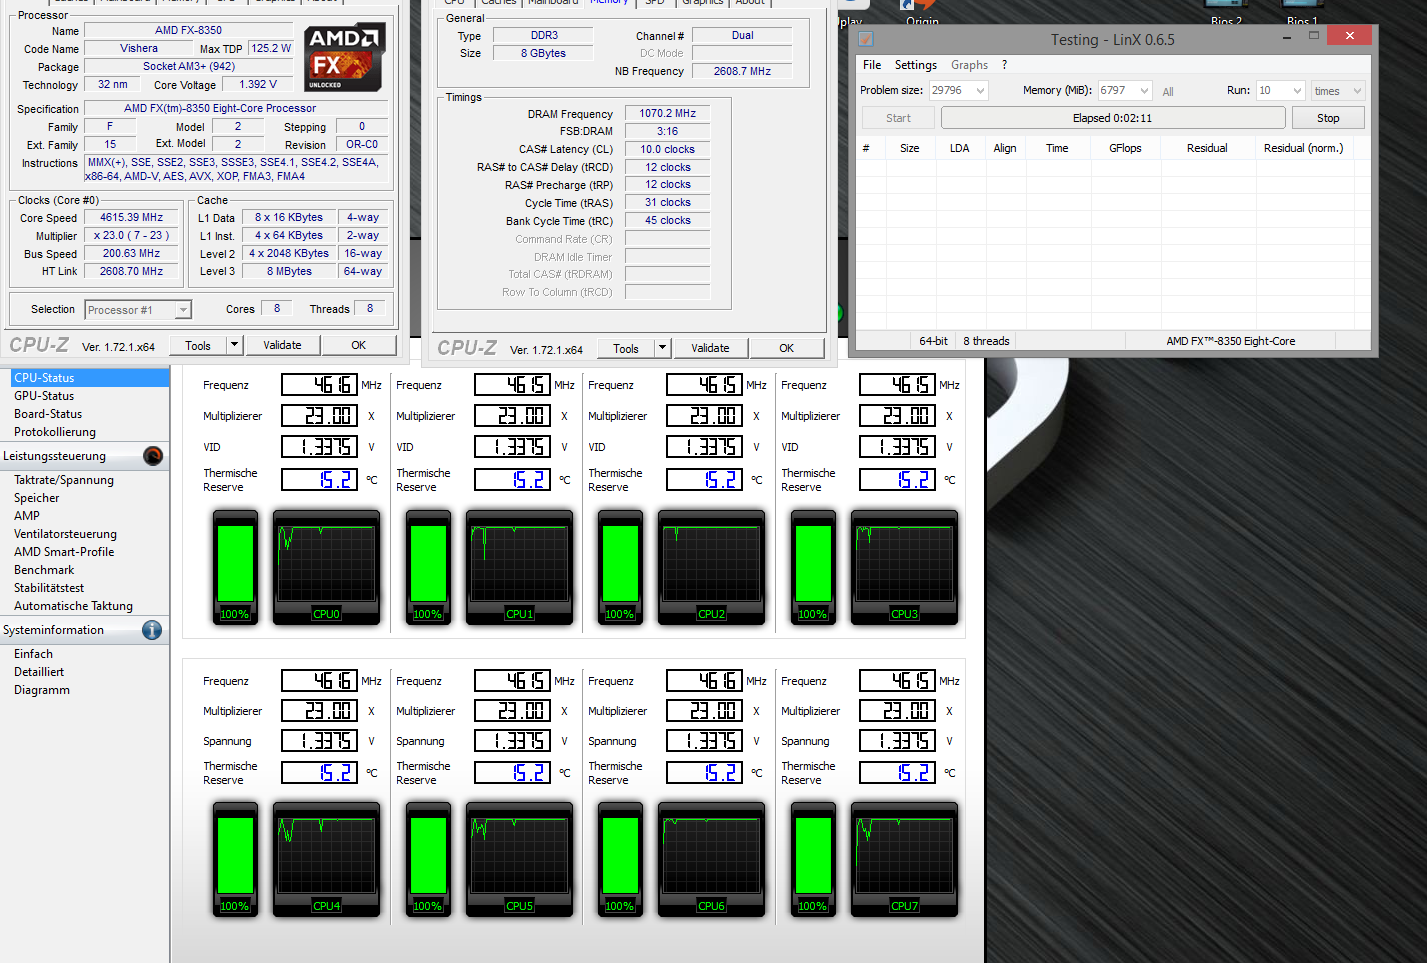Click the CPU7 usage history graph
Image resolution: width=1427 pixels, height=963 pixels.
[904, 859]
